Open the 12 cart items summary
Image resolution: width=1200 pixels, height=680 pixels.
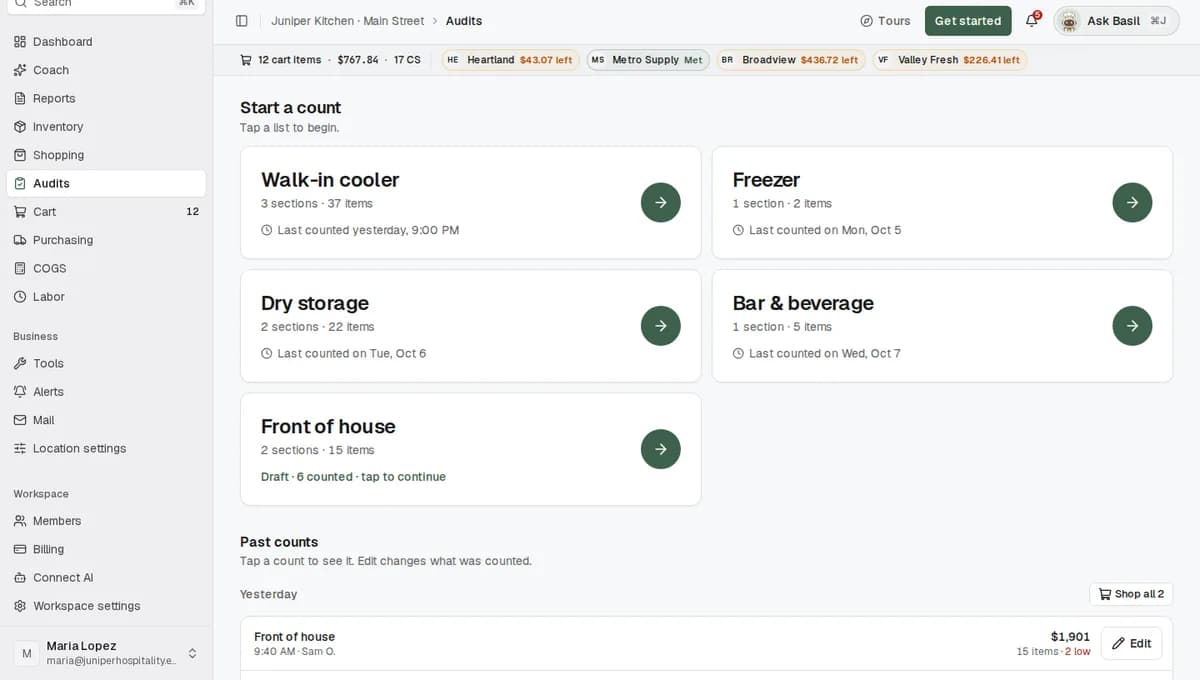click(330, 60)
